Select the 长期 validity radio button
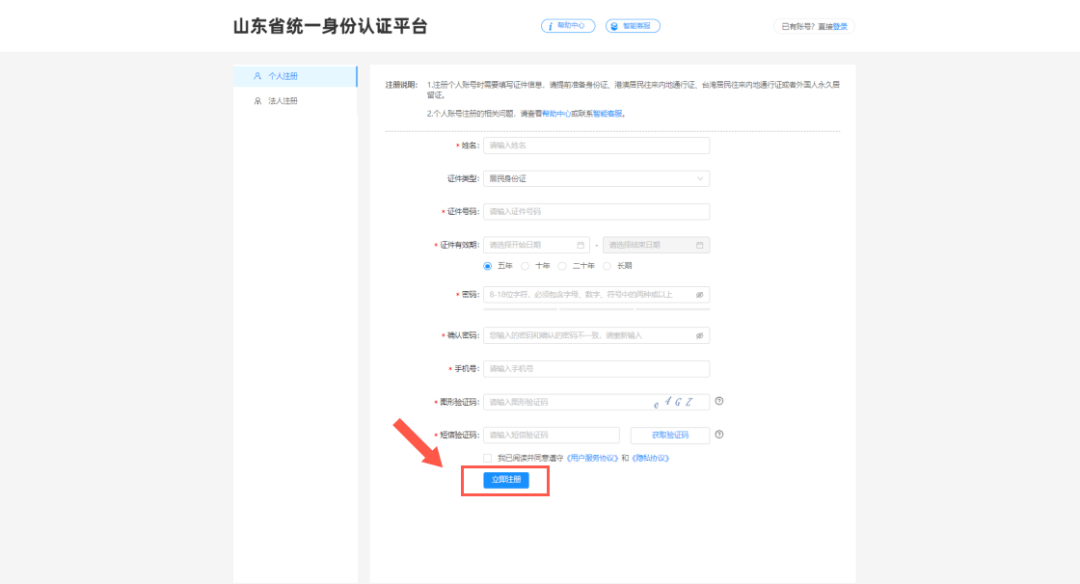 (x=607, y=266)
